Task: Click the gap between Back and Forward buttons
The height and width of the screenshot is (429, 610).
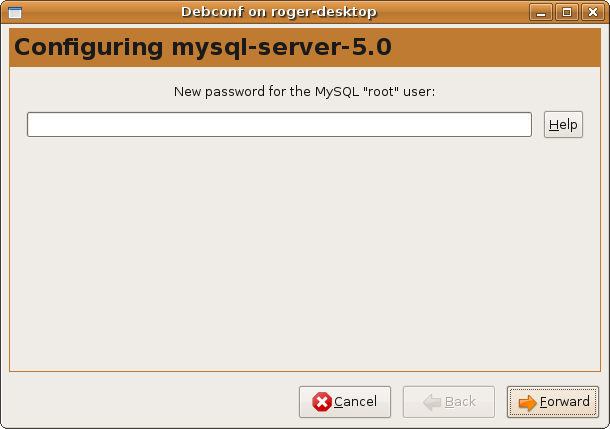Action: [501, 402]
